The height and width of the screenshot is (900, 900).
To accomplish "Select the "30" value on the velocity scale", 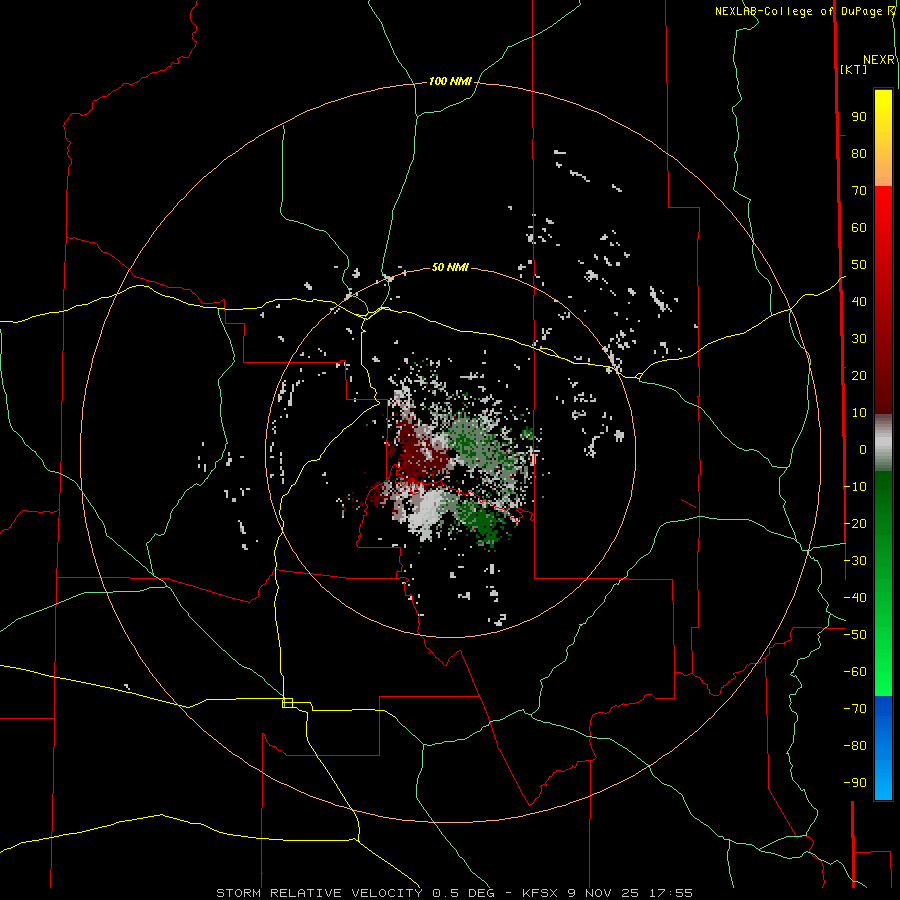I will [x=859, y=339].
